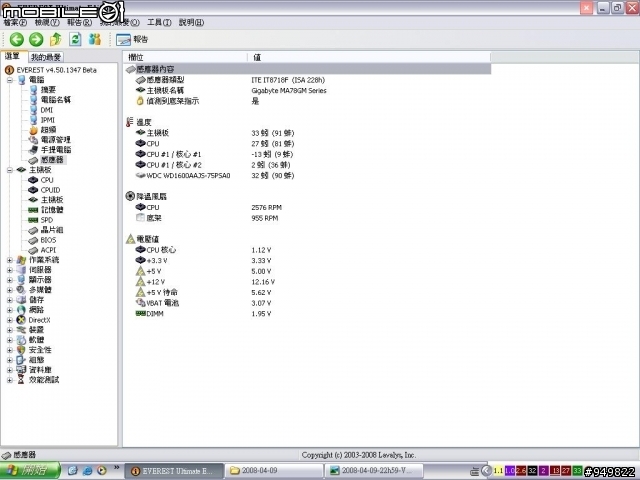The image size is (640, 480).
Task: Click the 記憶體 memory module icon
Action: (33, 210)
